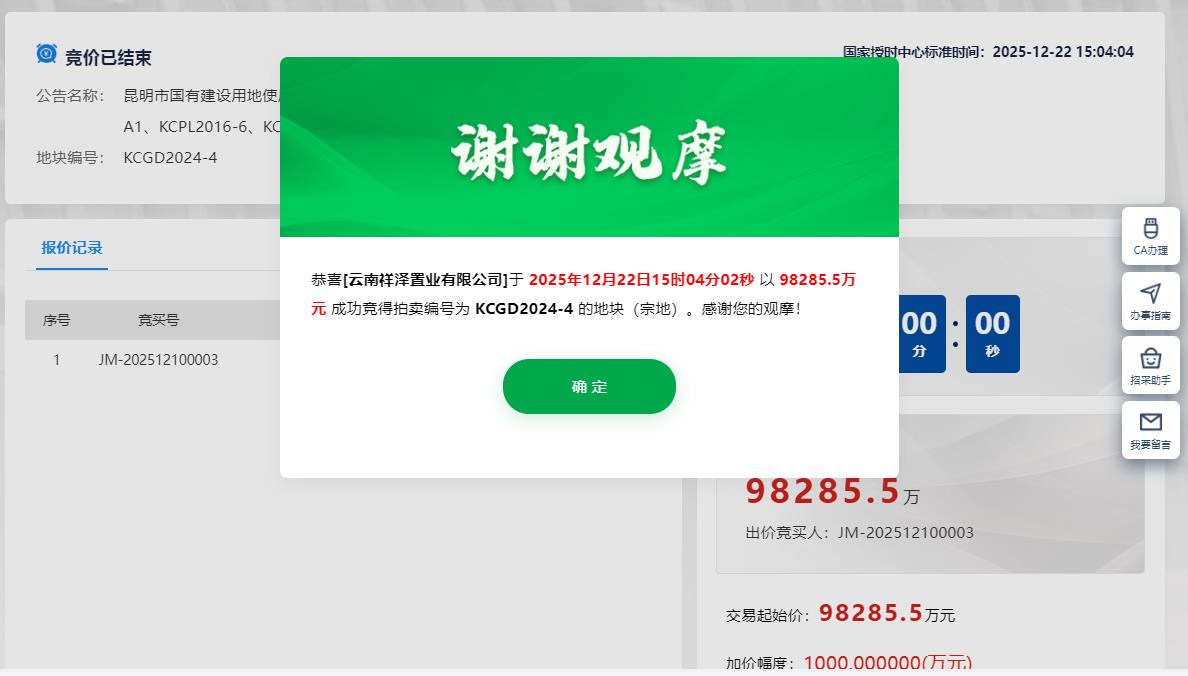Open the 办事指南 paper plane icon
Viewport: 1188px width, 676px height.
coord(1150,301)
